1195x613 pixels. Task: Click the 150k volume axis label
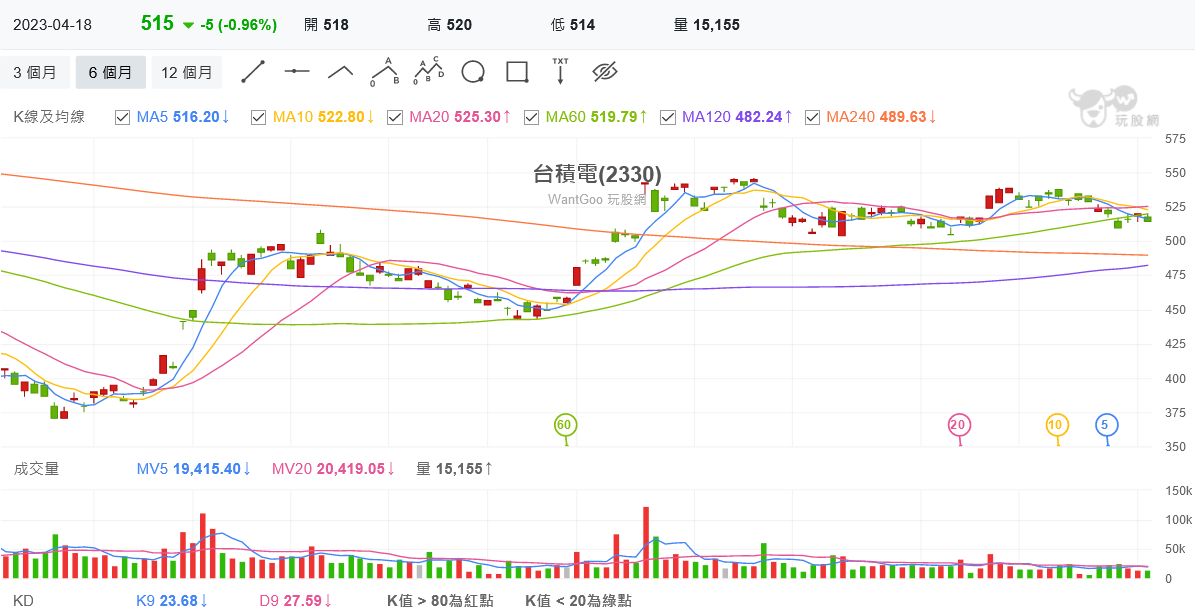(1176, 490)
